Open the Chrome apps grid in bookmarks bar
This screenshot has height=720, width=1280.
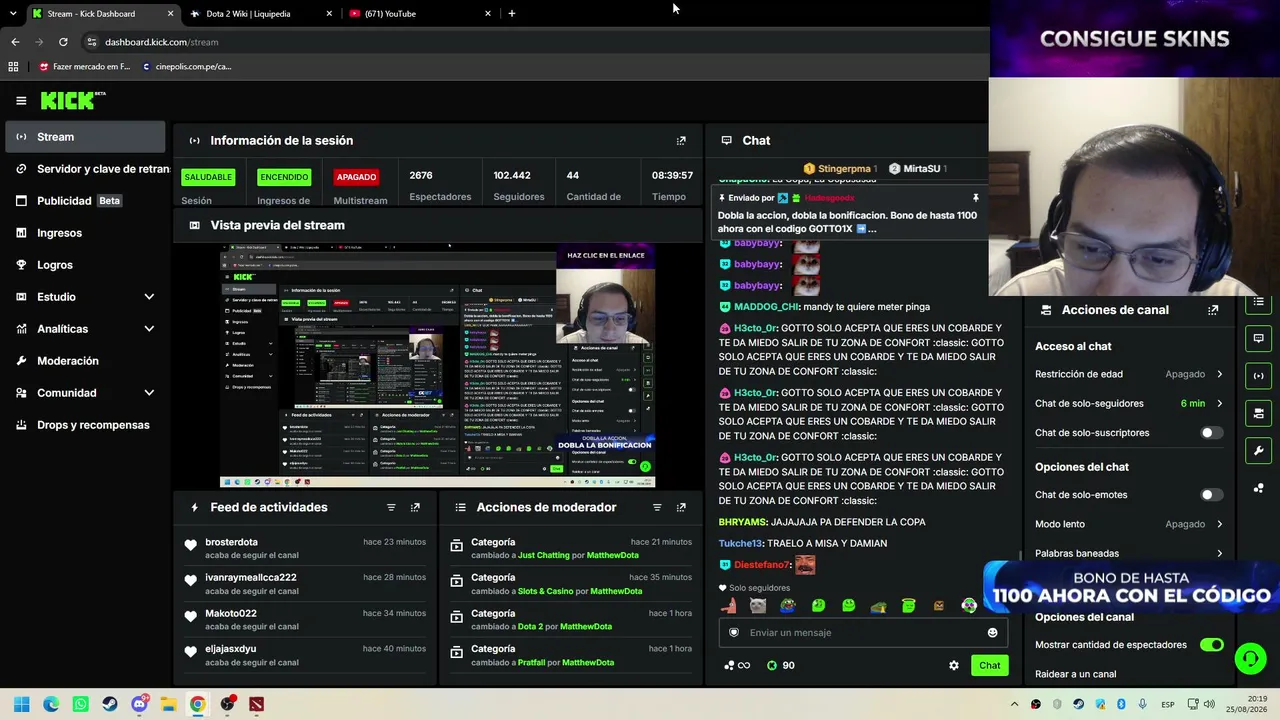[13, 67]
